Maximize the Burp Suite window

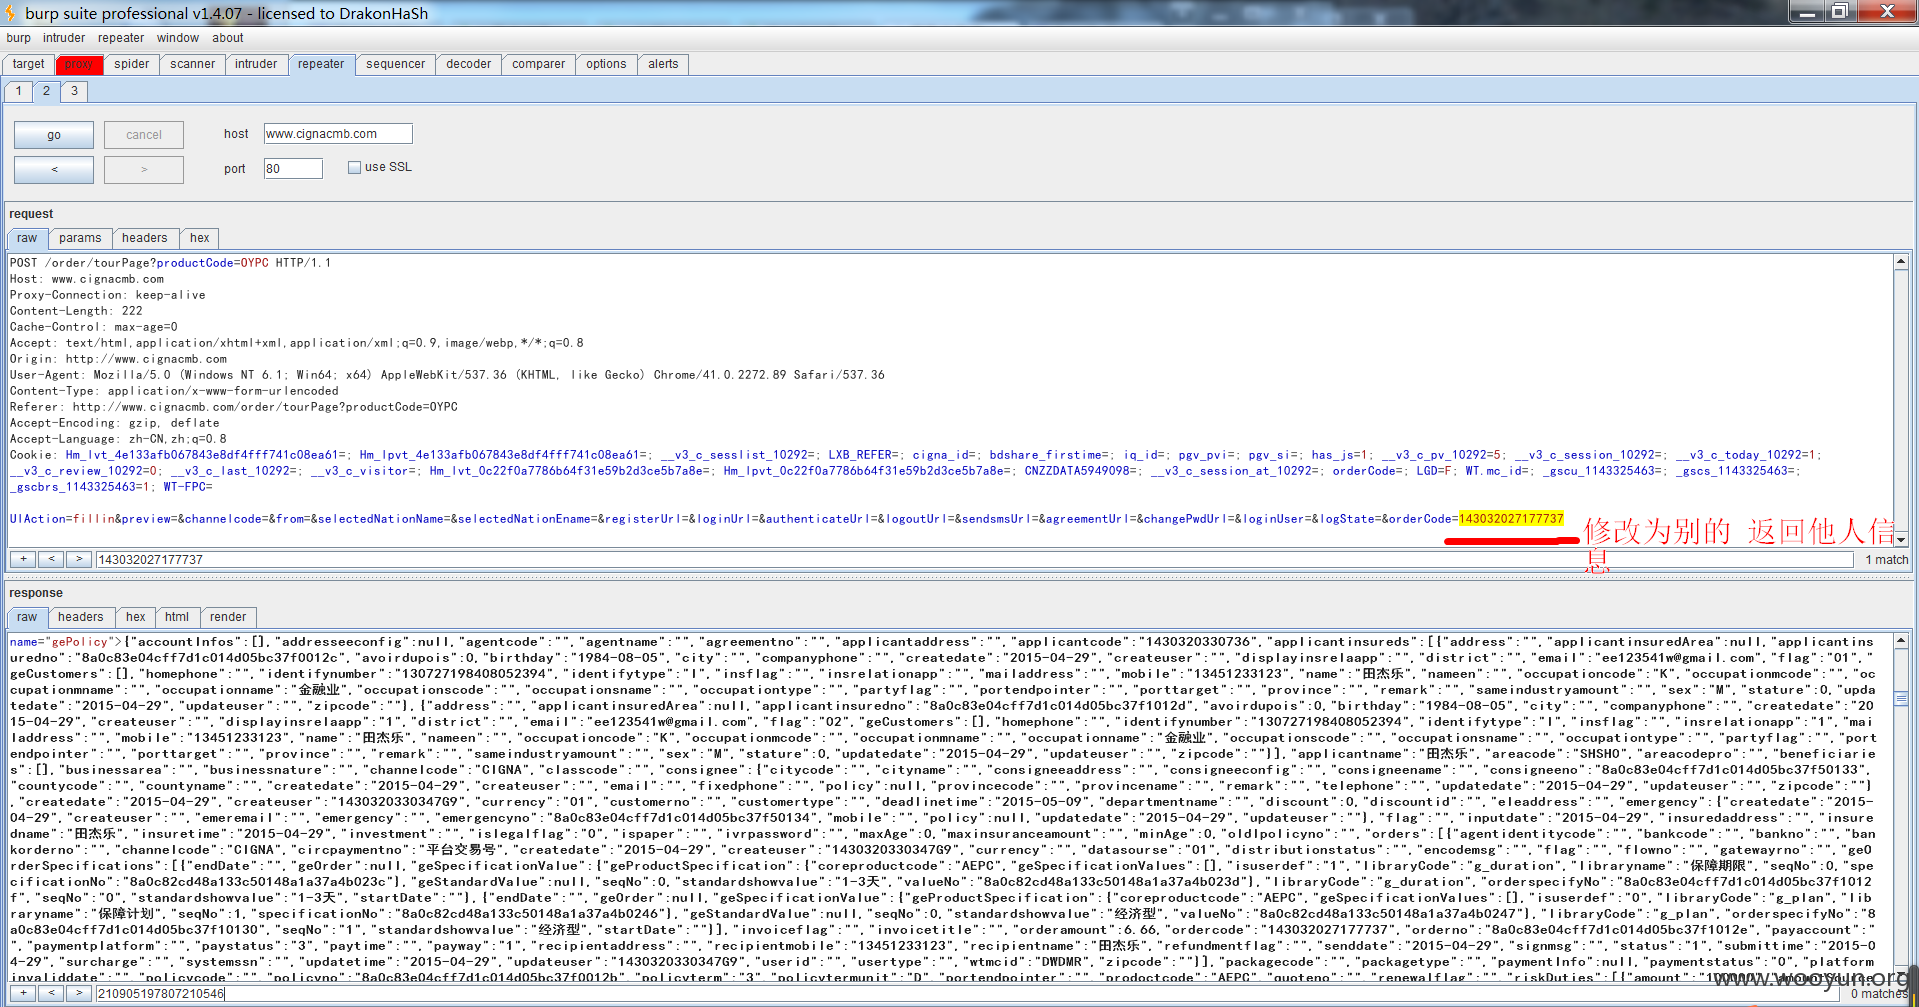[1840, 12]
